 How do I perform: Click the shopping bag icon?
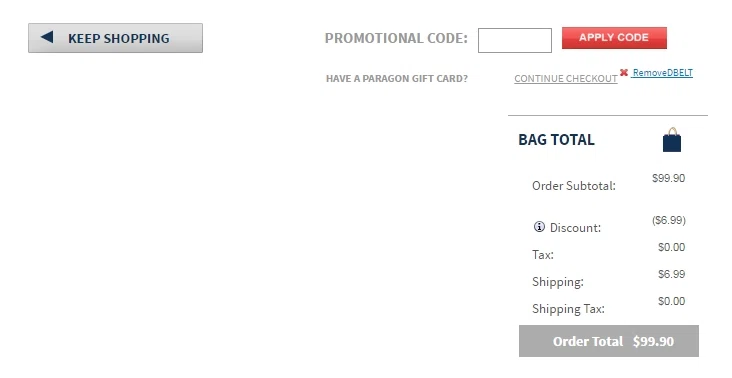click(x=672, y=140)
